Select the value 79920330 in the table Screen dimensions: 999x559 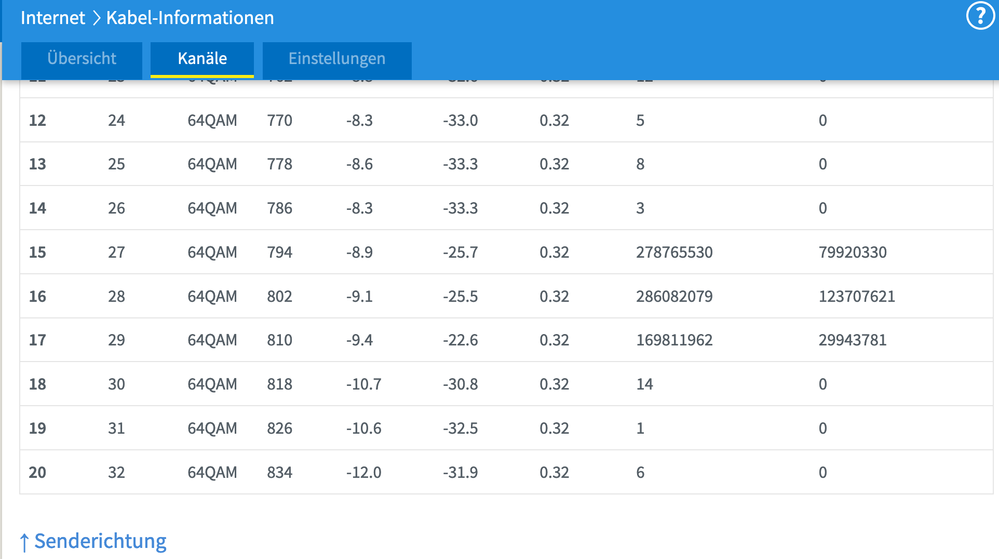(852, 252)
